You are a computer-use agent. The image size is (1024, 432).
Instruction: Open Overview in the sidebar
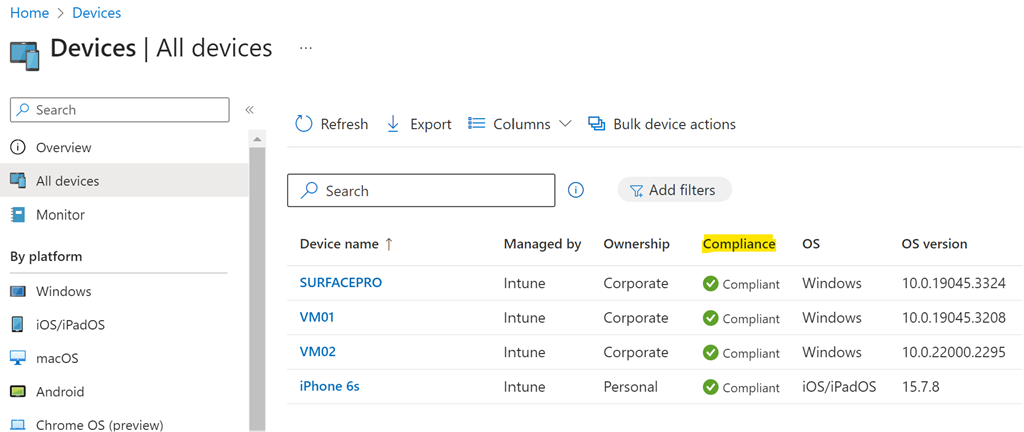(x=63, y=147)
